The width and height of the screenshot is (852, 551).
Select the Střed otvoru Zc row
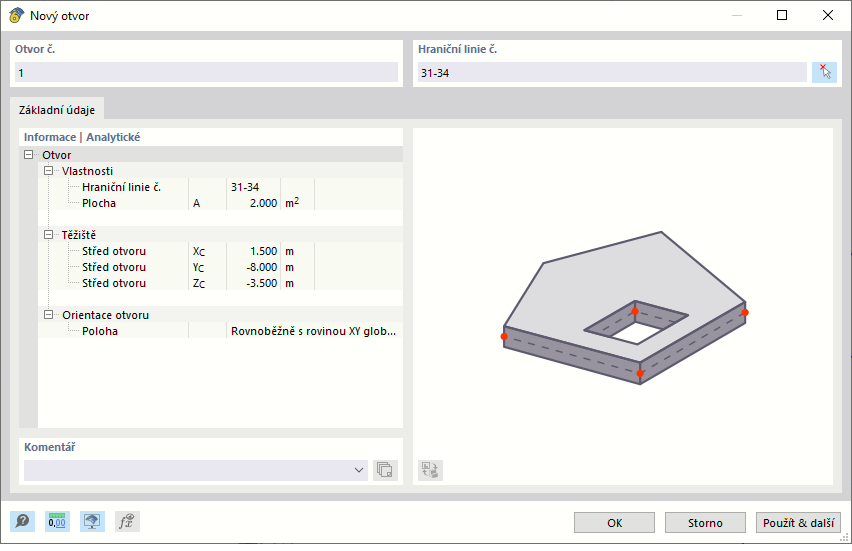[221, 283]
